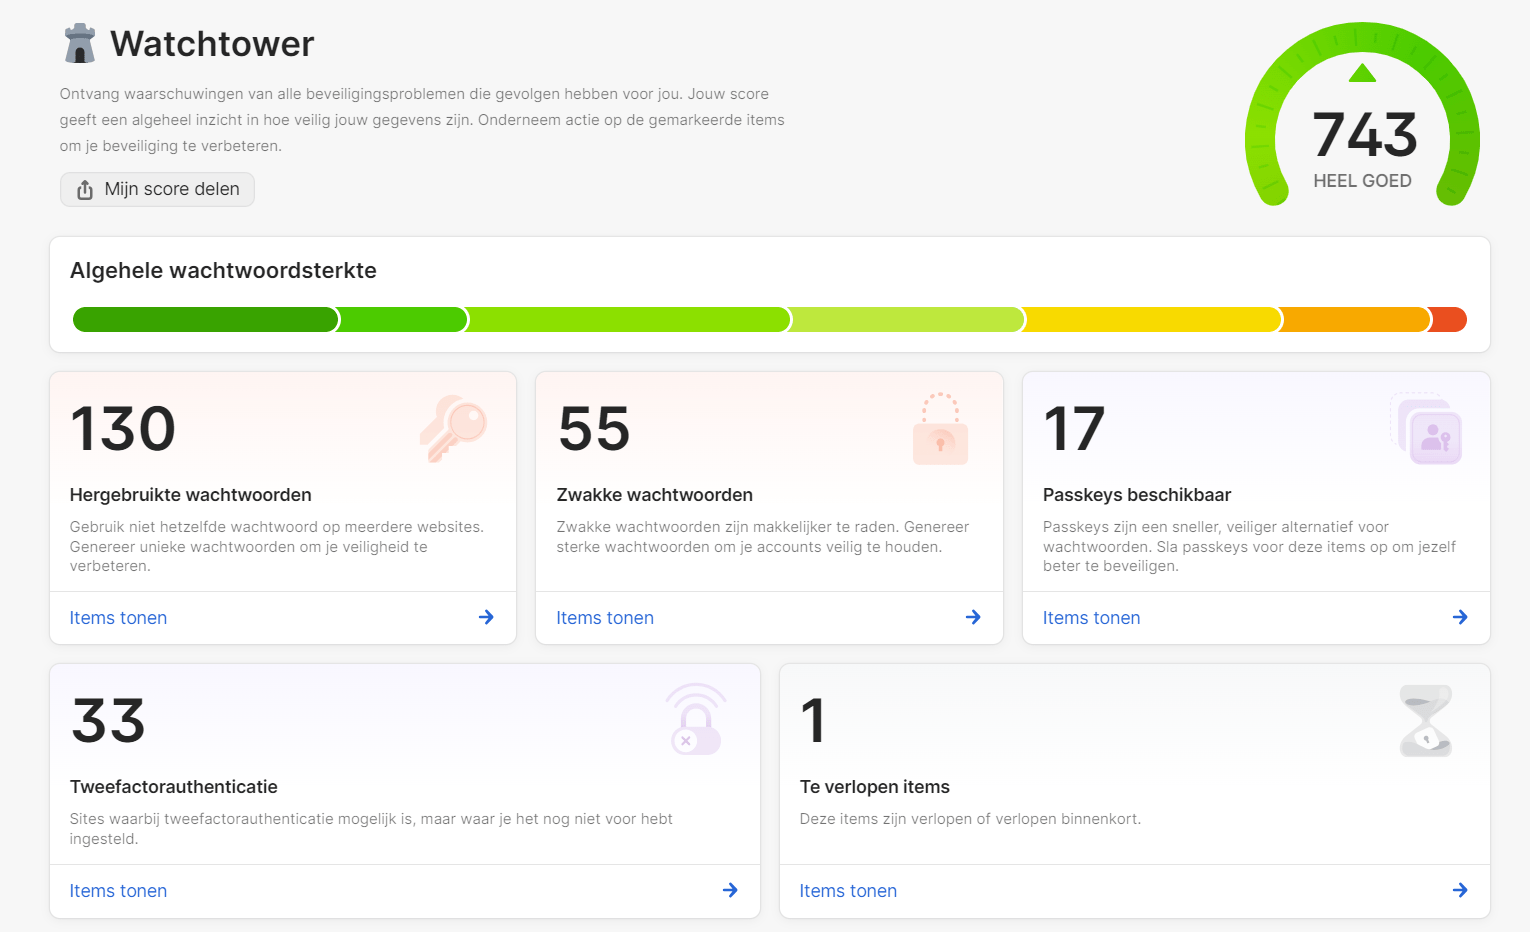Click the red strength bar segment

[1449, 320]
